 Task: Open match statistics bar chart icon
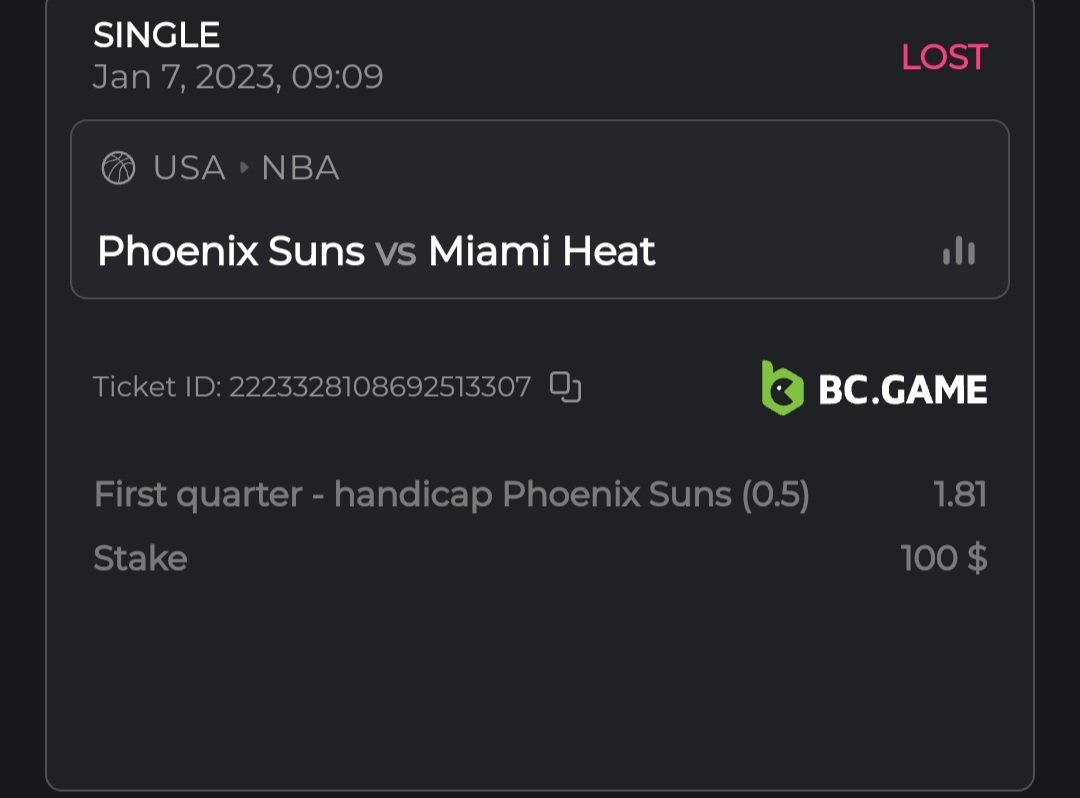pos(958,251)
